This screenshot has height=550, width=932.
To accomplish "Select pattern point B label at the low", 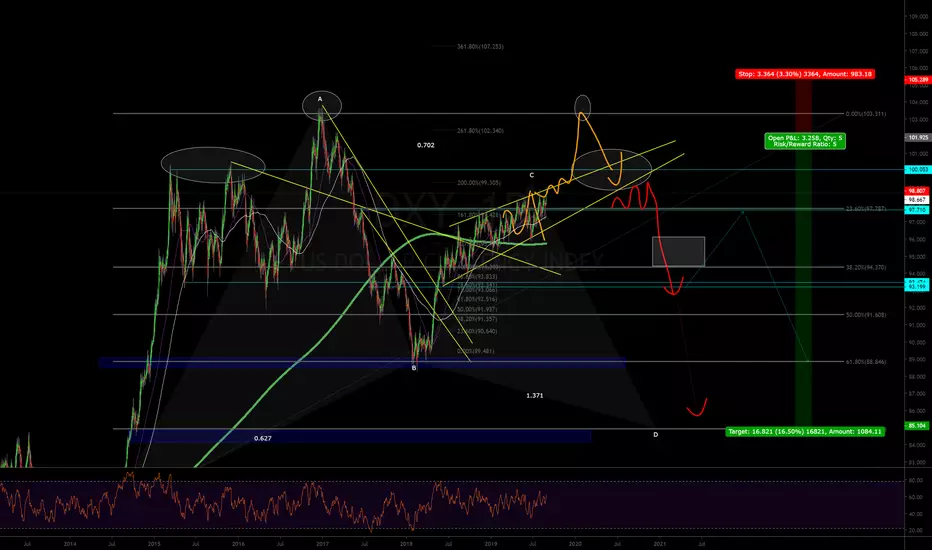I will pos(414,368).
